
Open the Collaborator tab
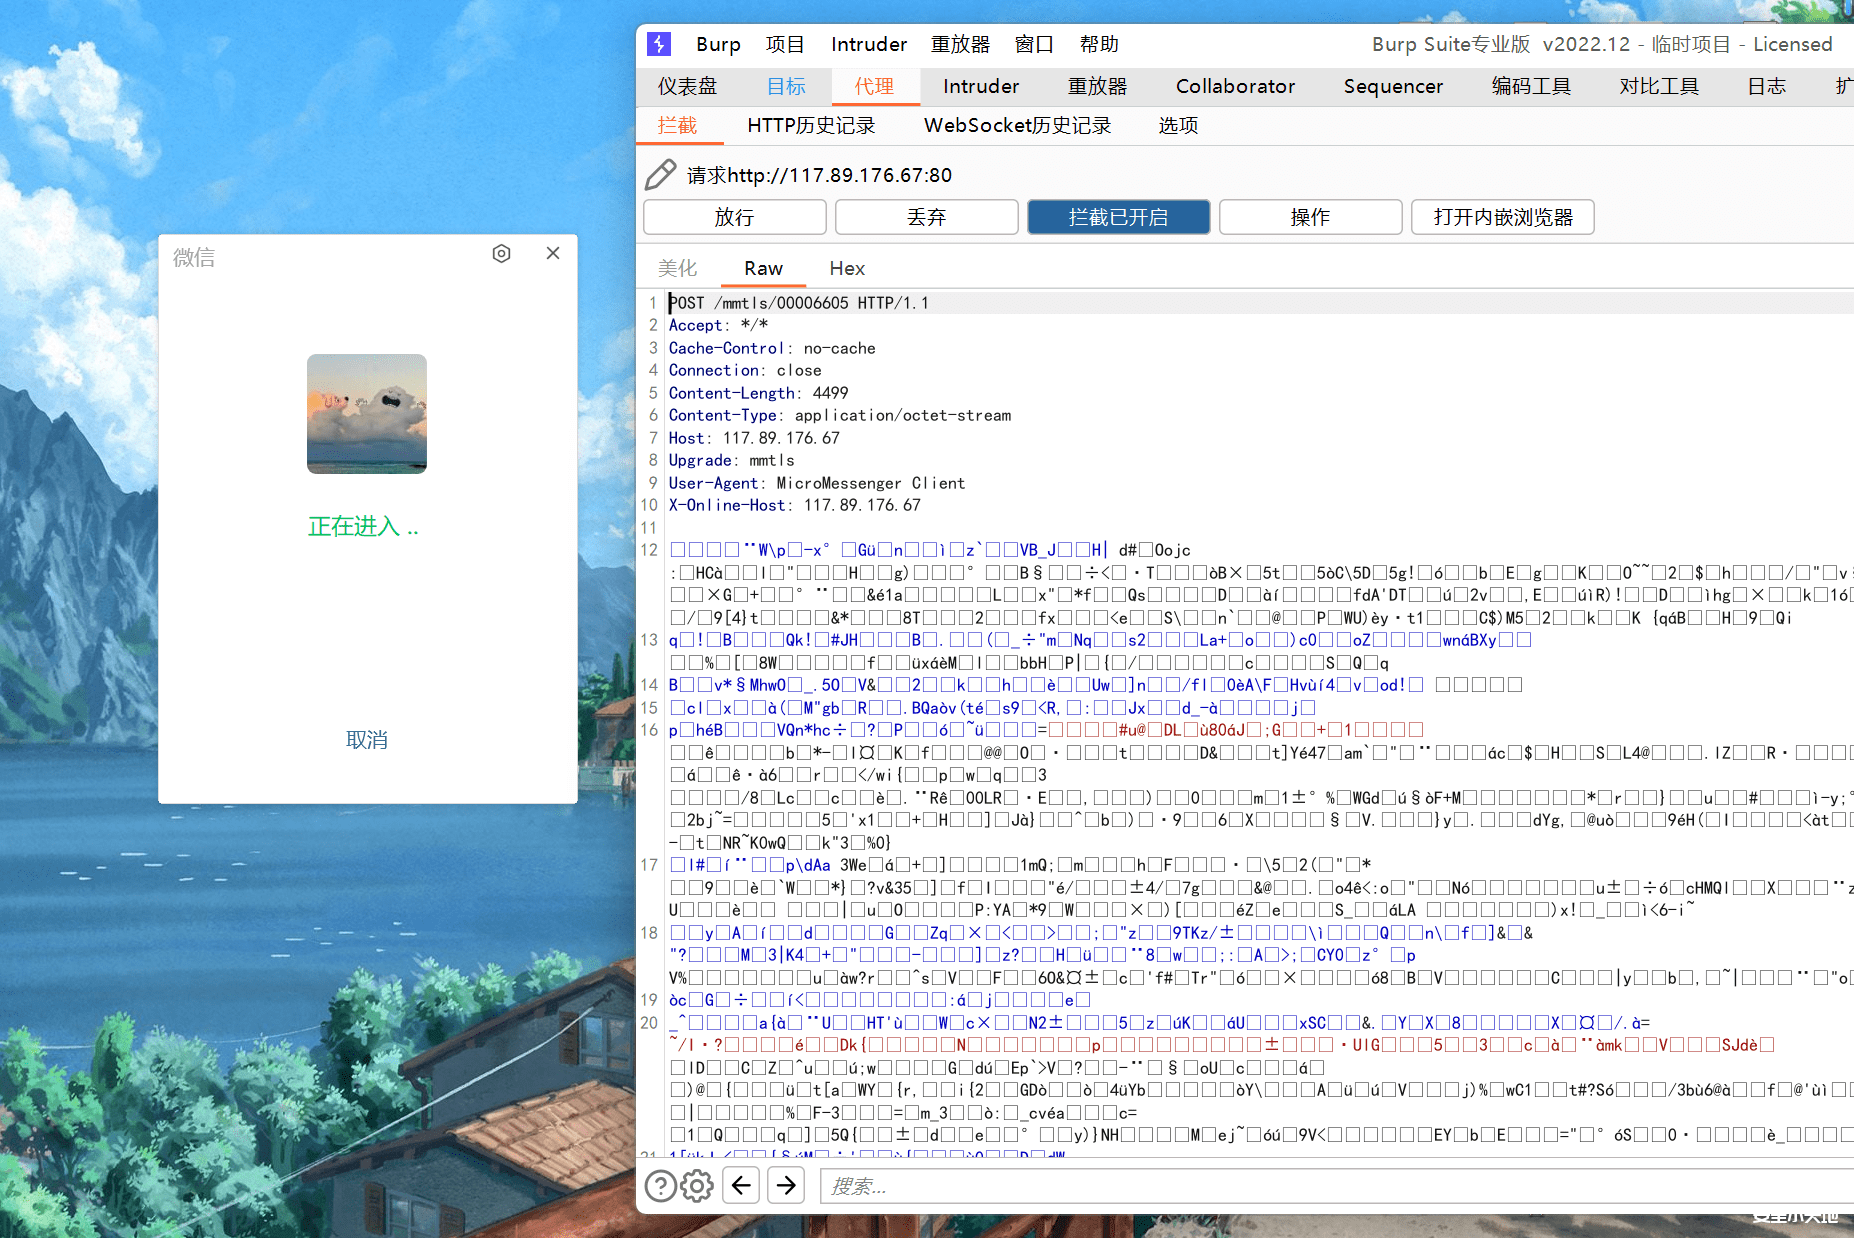(1235, 86)
